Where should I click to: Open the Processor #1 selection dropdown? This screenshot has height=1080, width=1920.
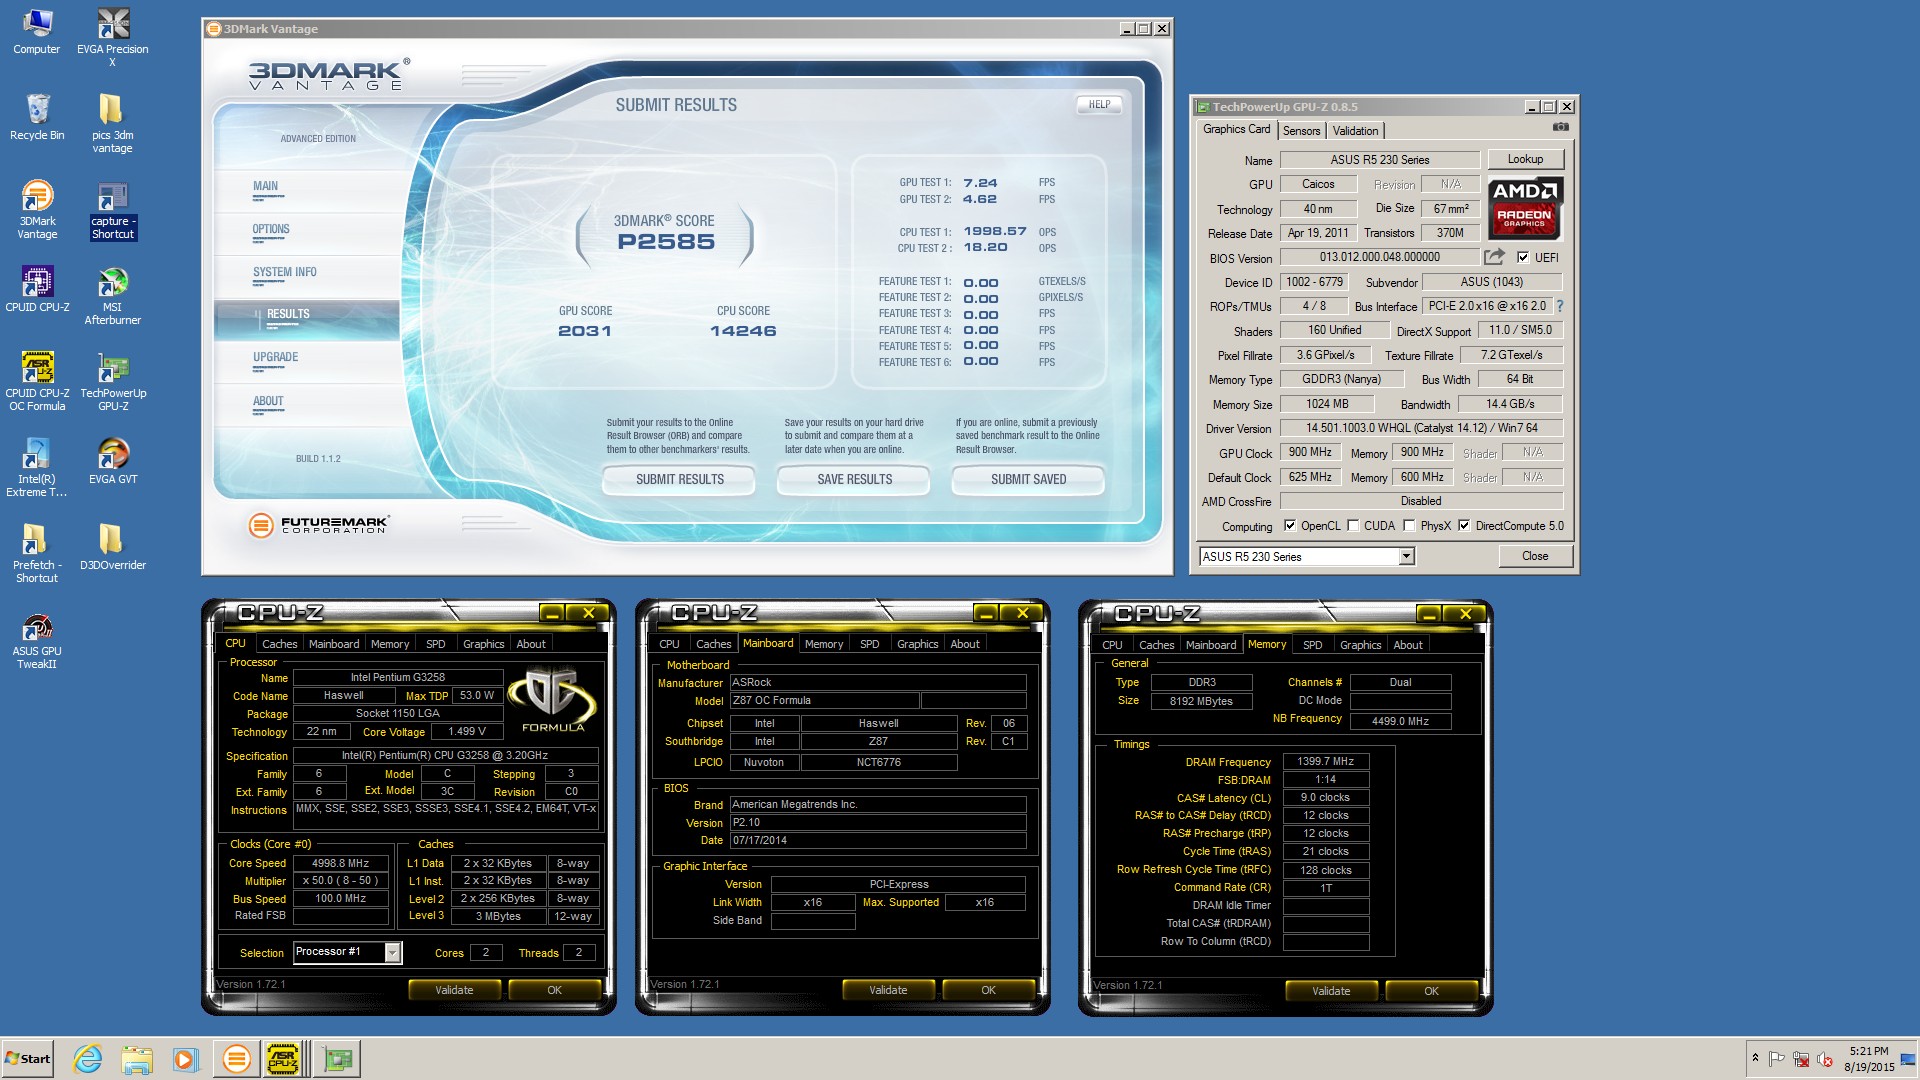392,953
